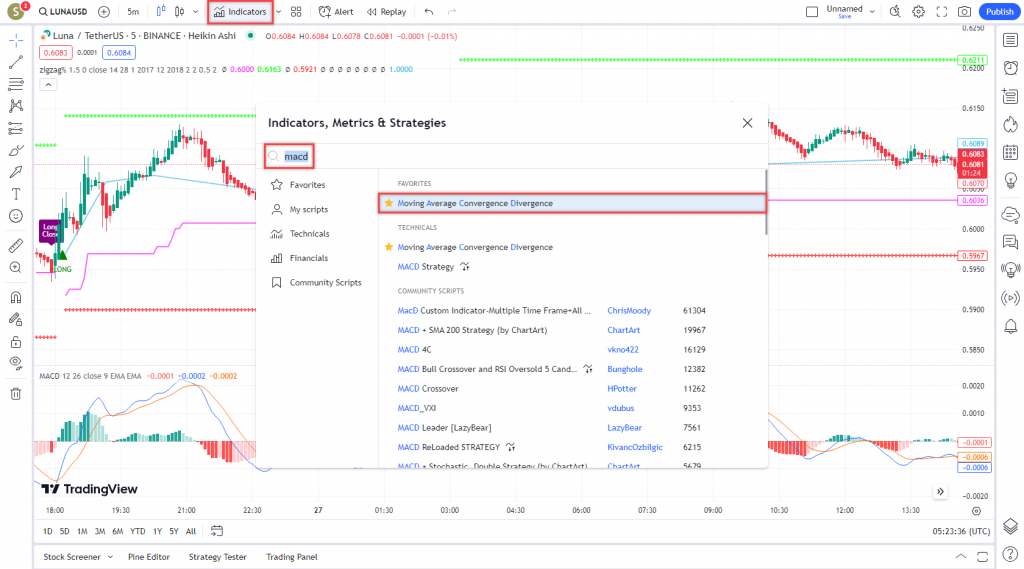
Task: Select the zoom in tool
Action: click(x=16, y=267)
